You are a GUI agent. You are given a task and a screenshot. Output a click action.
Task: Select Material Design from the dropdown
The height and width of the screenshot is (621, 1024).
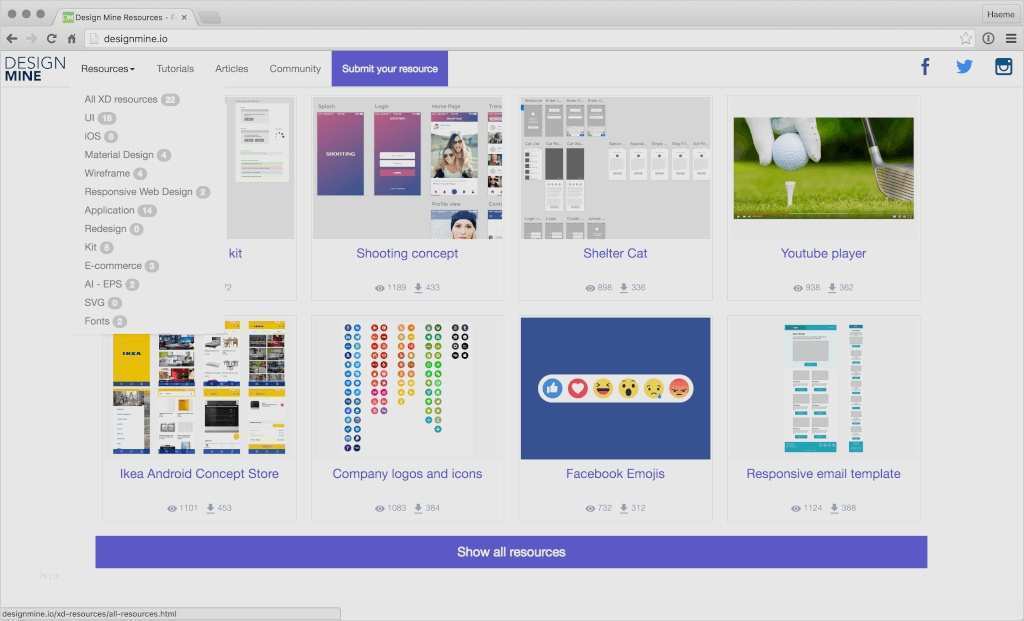coord(119,155)
